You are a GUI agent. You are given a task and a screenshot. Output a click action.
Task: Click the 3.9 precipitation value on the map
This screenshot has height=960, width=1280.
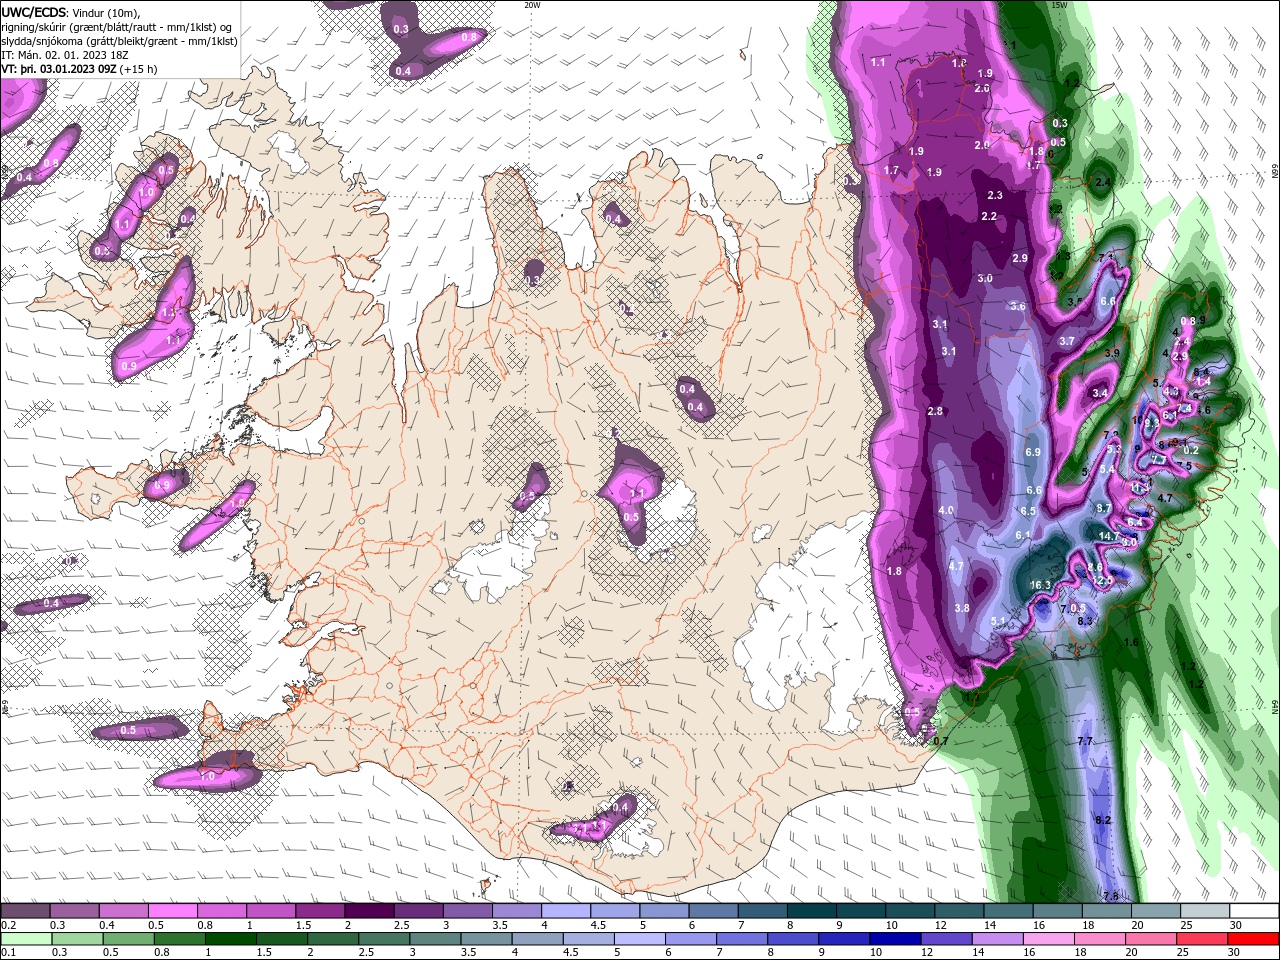(1112, 353)
